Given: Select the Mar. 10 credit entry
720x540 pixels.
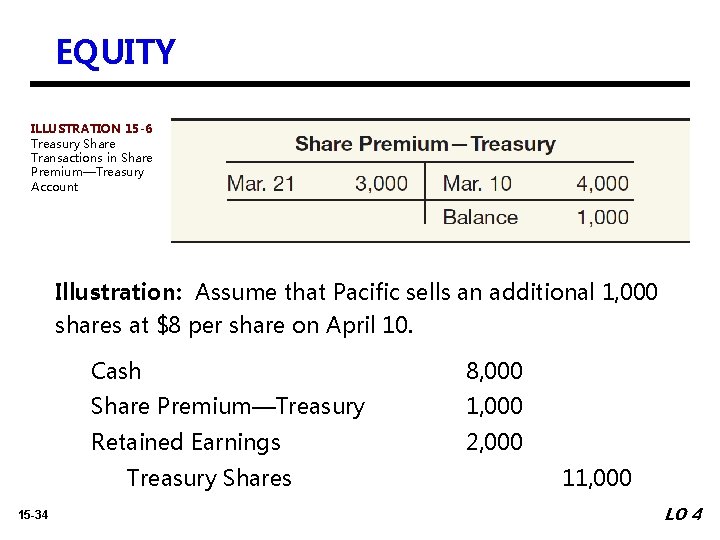Looking at the screenshot, I should (476, 183).
